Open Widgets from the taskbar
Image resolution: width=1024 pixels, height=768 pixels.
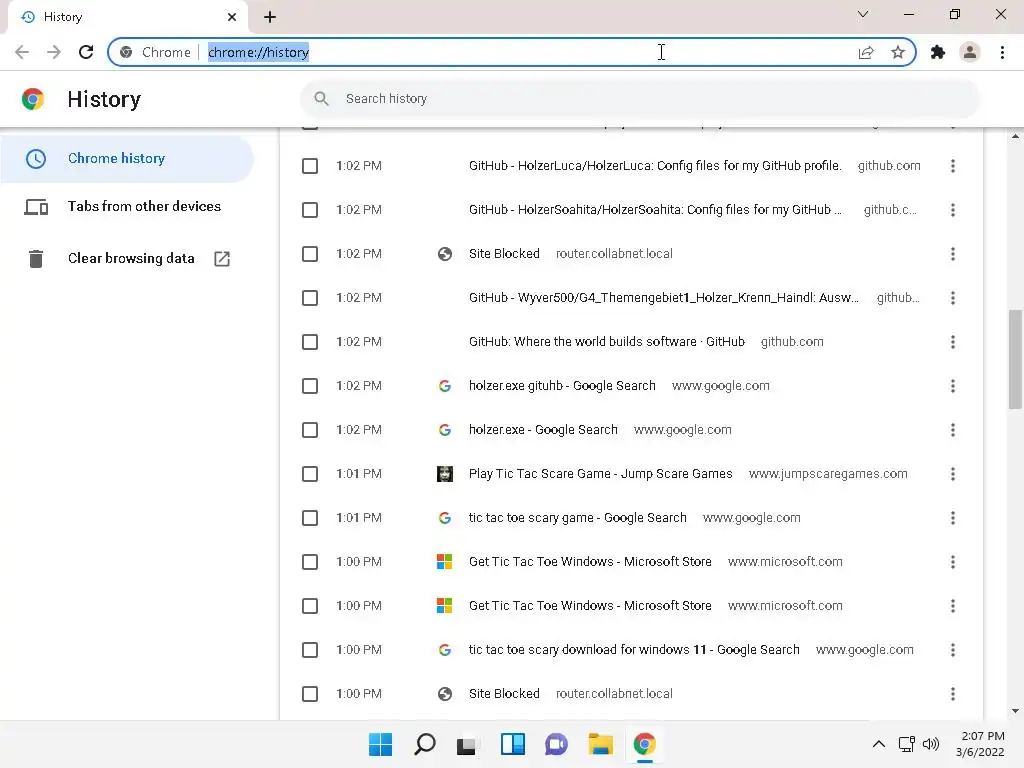(x=513, y=744)
